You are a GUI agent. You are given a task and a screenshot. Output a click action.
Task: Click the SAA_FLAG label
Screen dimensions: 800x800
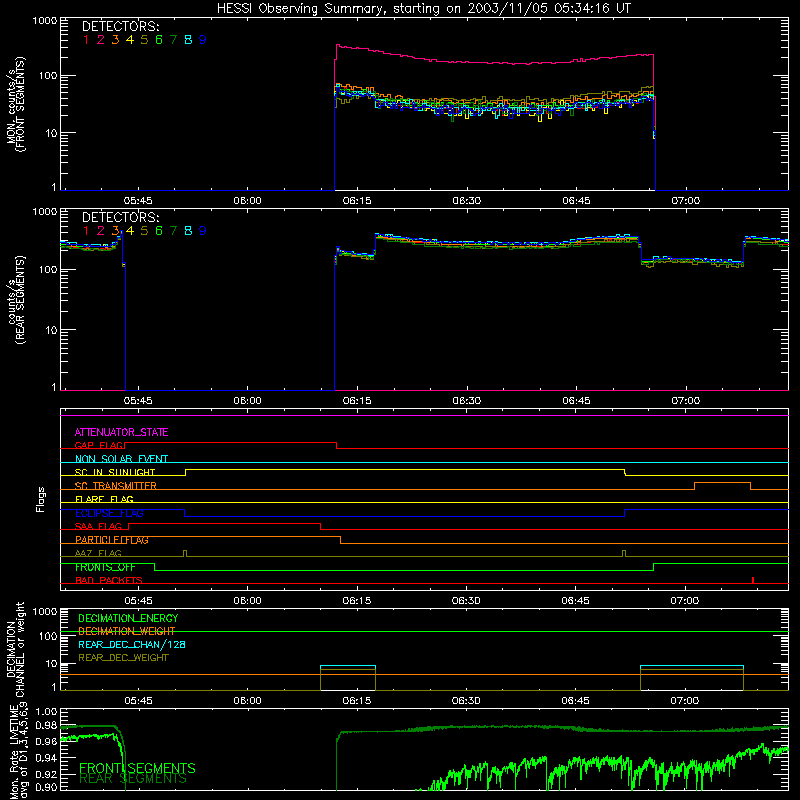tap(98, 526)
